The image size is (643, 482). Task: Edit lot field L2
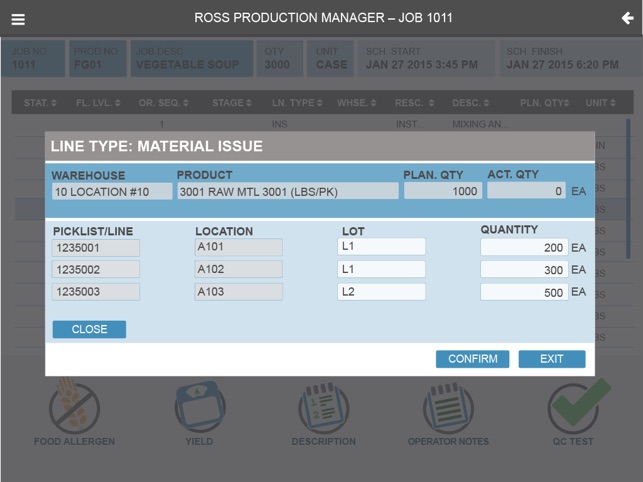[381, 292]
